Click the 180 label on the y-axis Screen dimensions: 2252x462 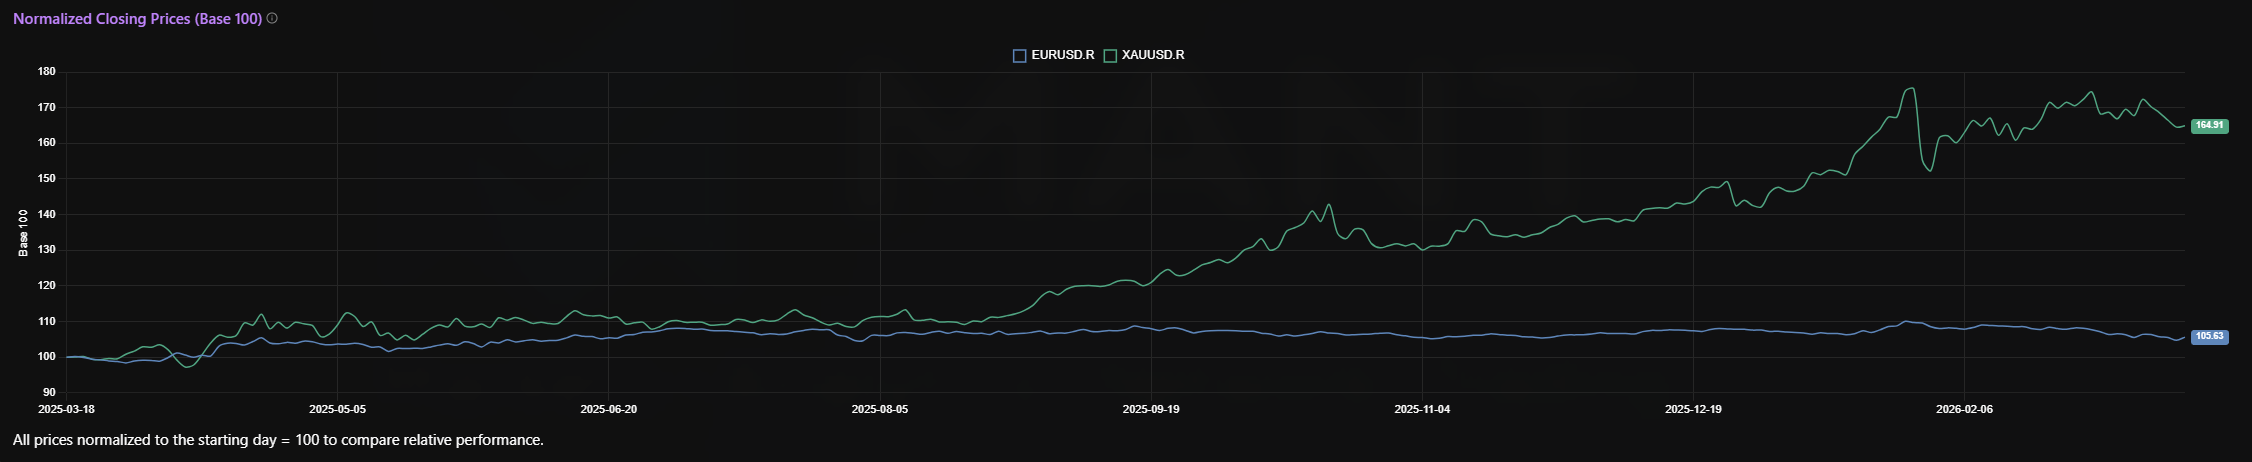[x=46, y=72]
